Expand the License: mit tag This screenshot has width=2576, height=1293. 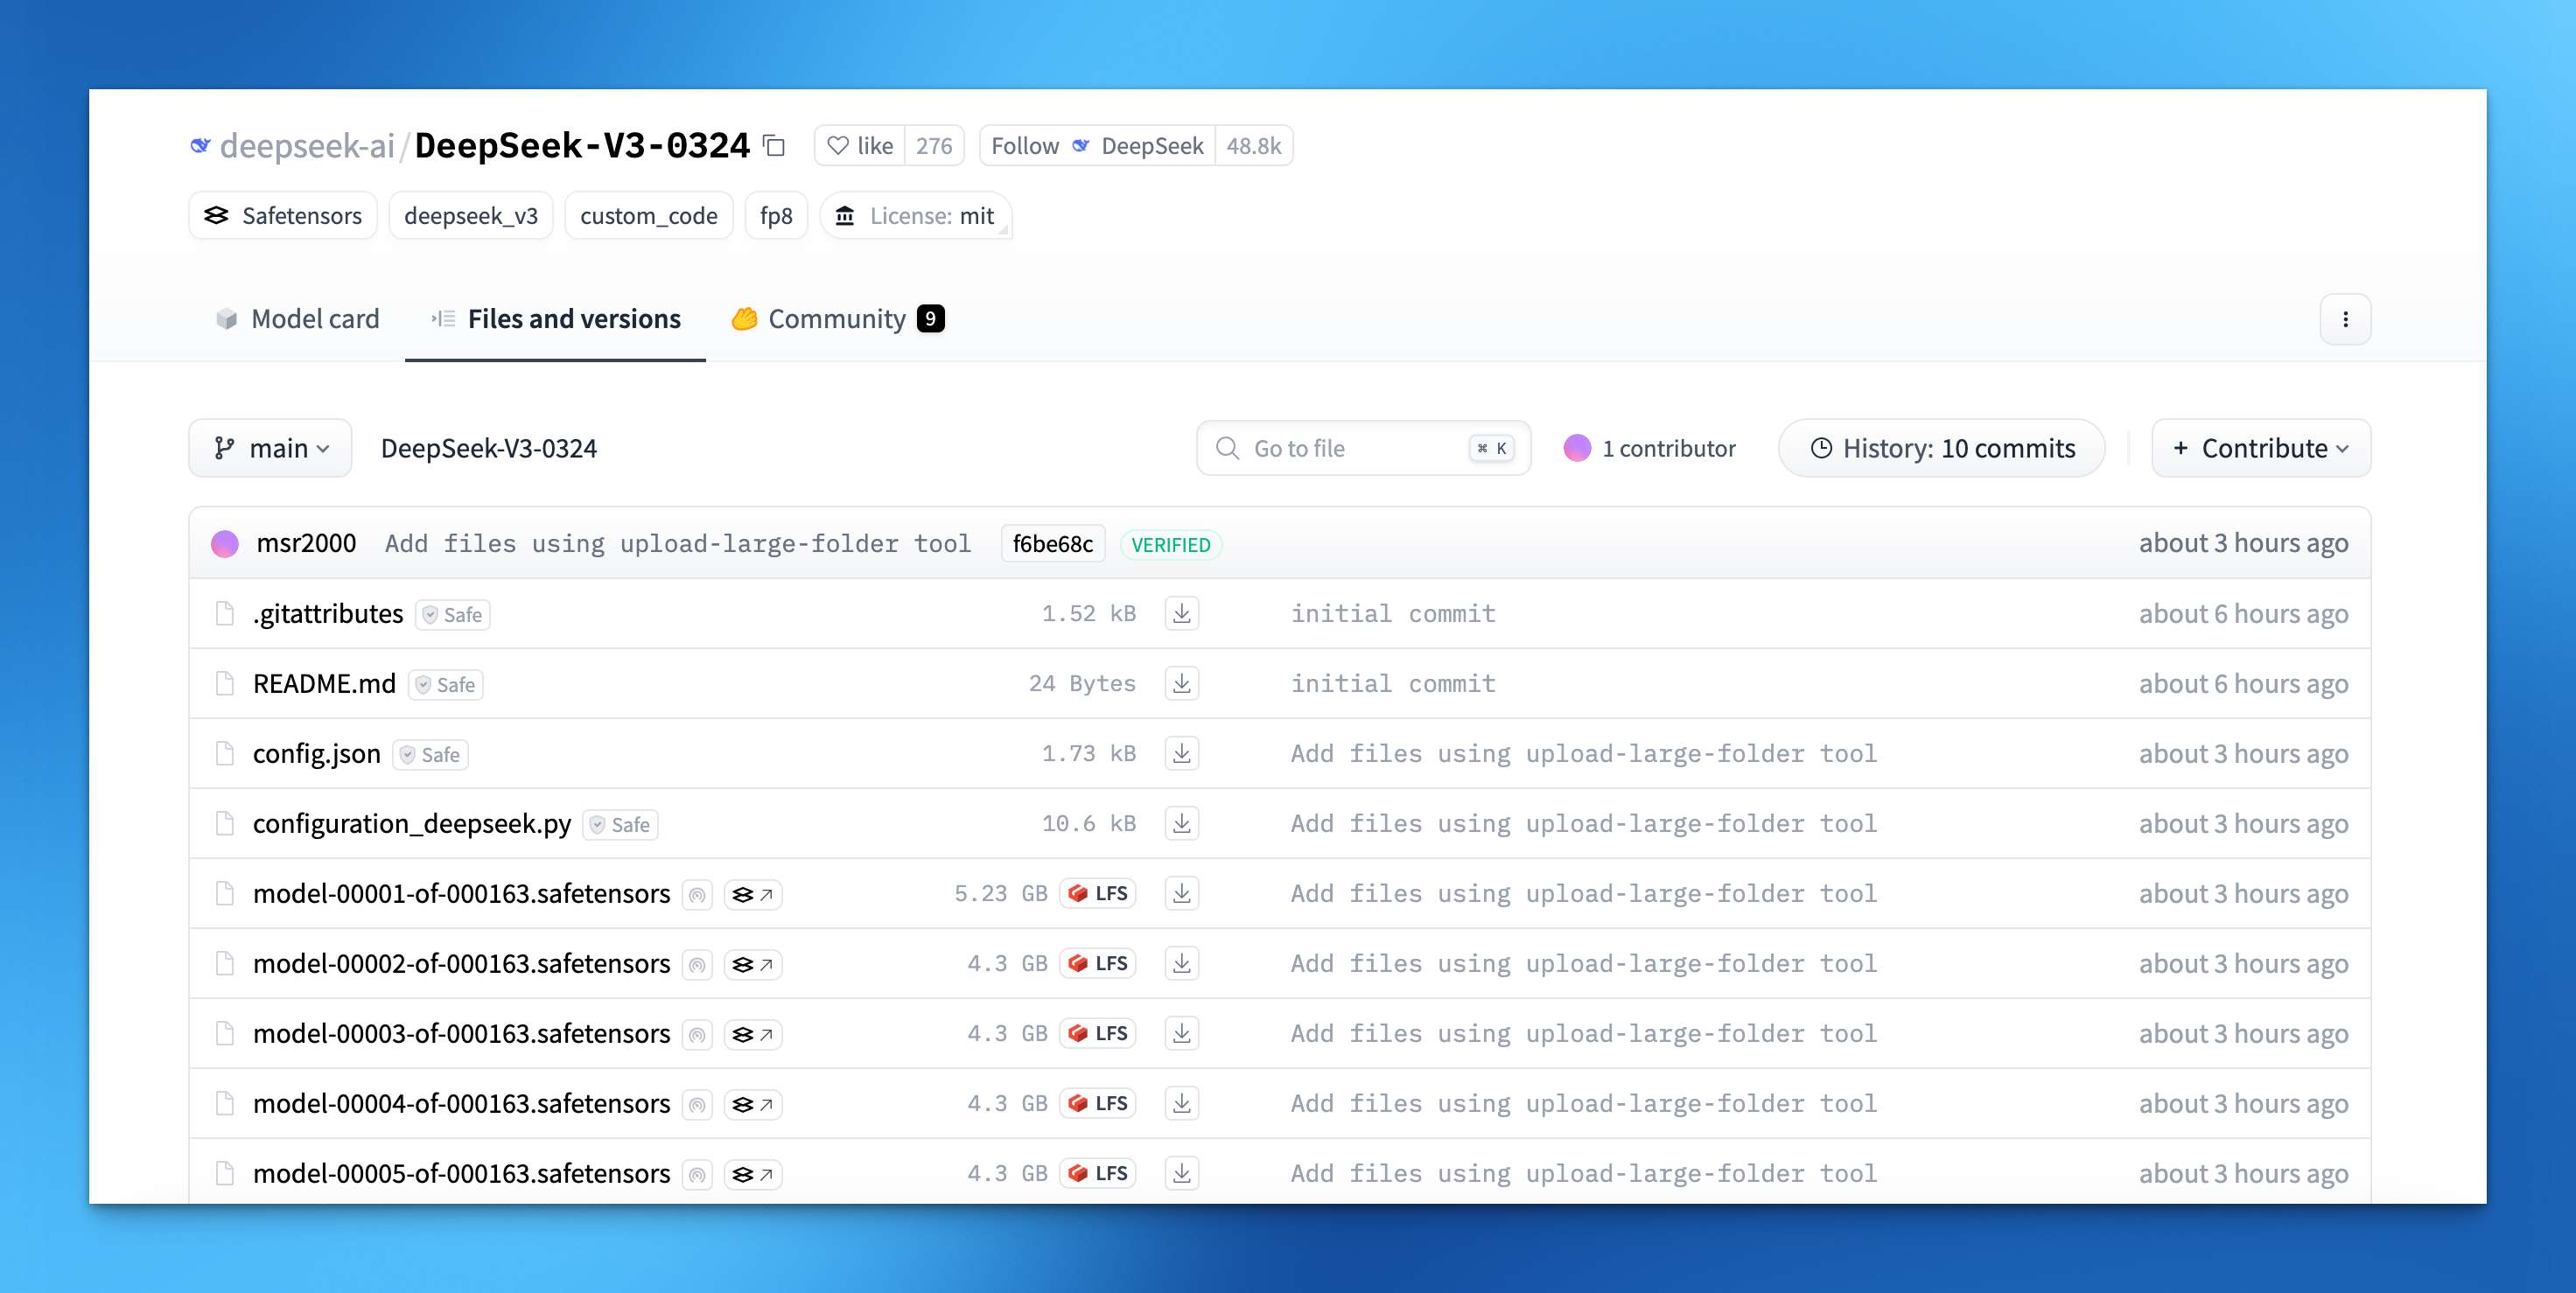click(915, 216)
